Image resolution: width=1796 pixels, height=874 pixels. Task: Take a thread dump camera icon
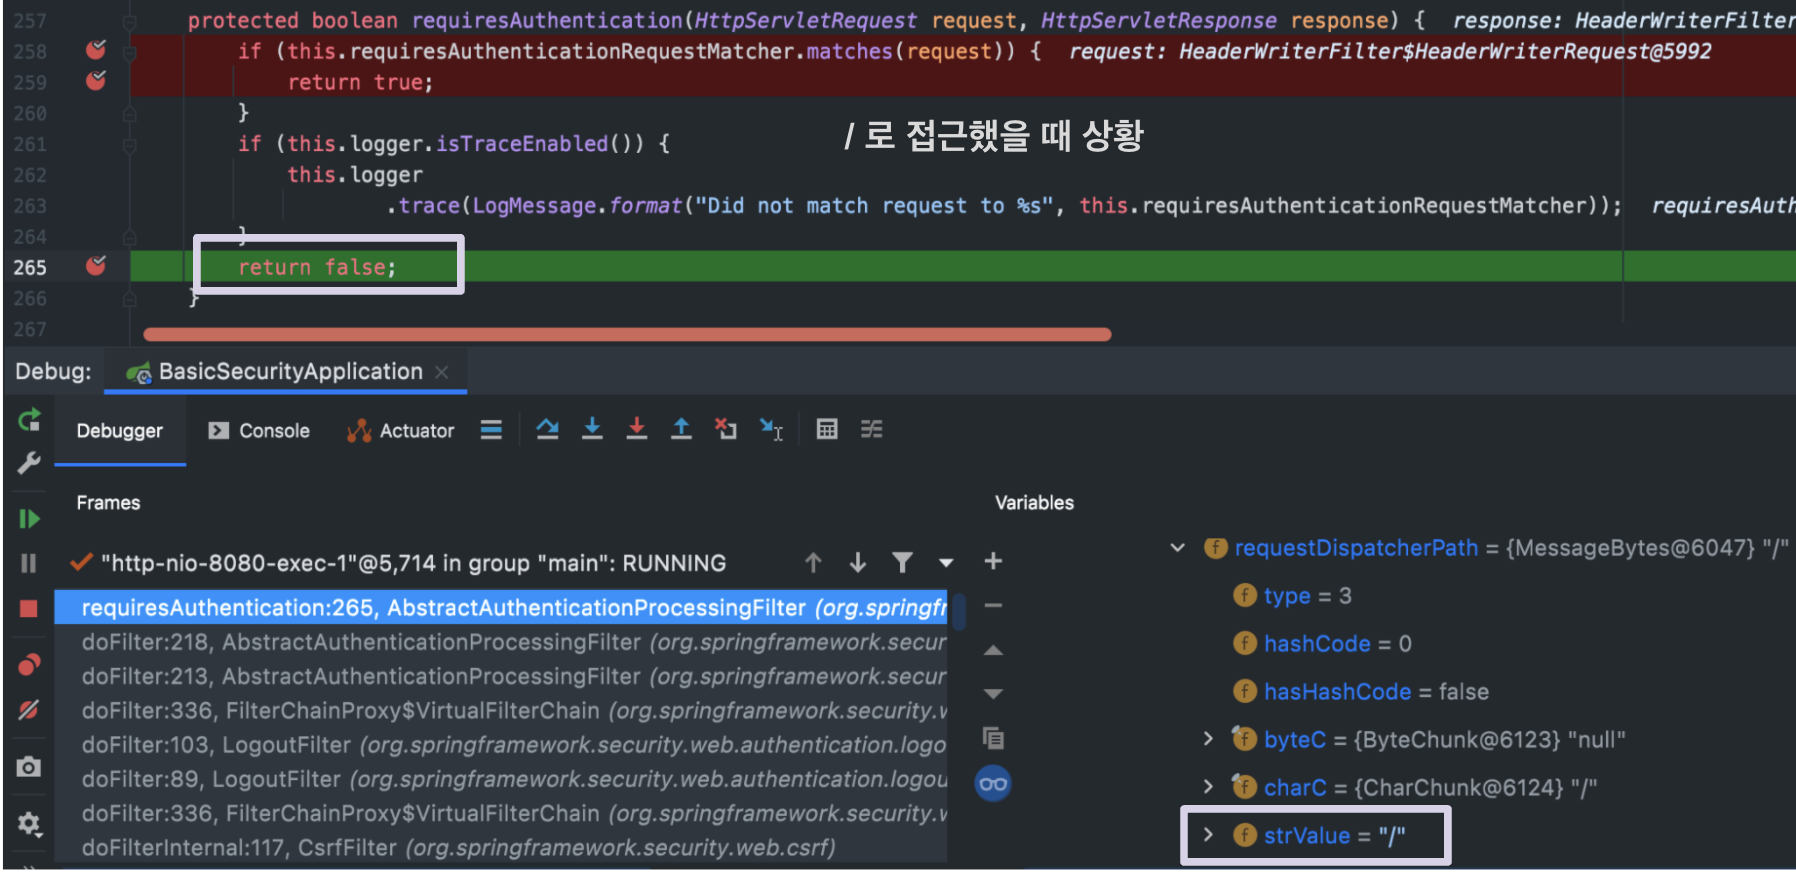(29, 767)
